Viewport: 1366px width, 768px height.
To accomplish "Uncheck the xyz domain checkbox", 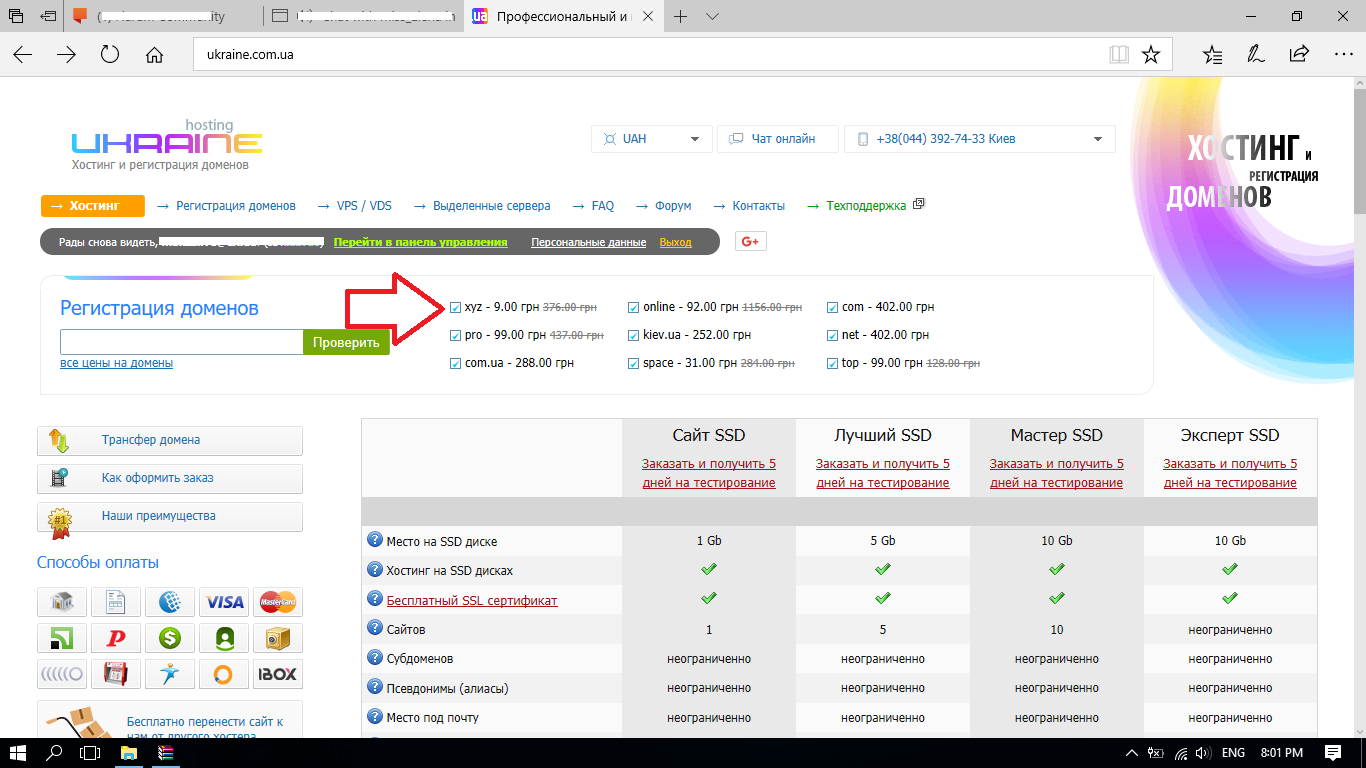I will click(456, 308).
